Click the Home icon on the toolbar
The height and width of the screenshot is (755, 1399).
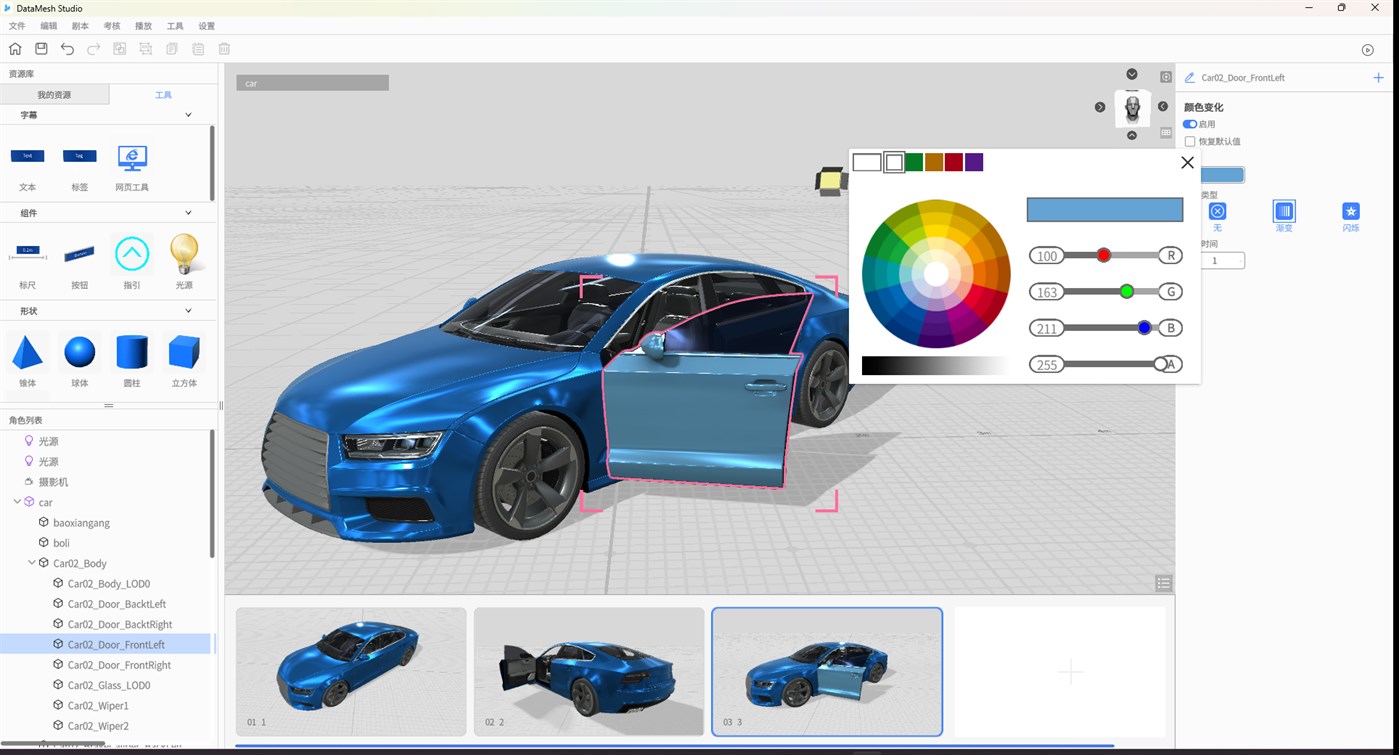[x=16, y=49]
